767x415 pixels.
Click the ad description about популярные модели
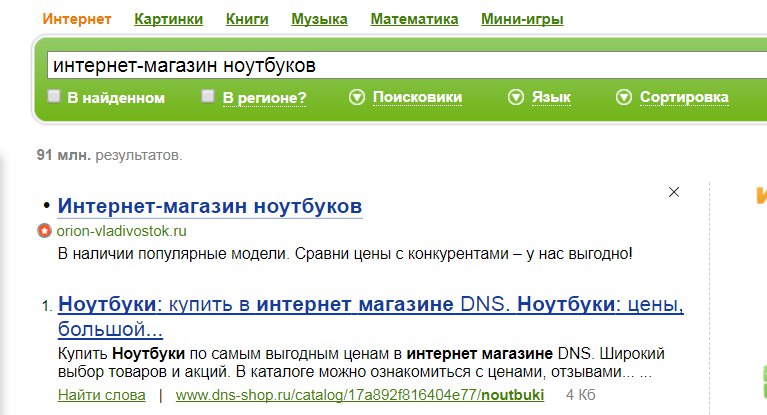pyautogui.click(x=345, y=254)
